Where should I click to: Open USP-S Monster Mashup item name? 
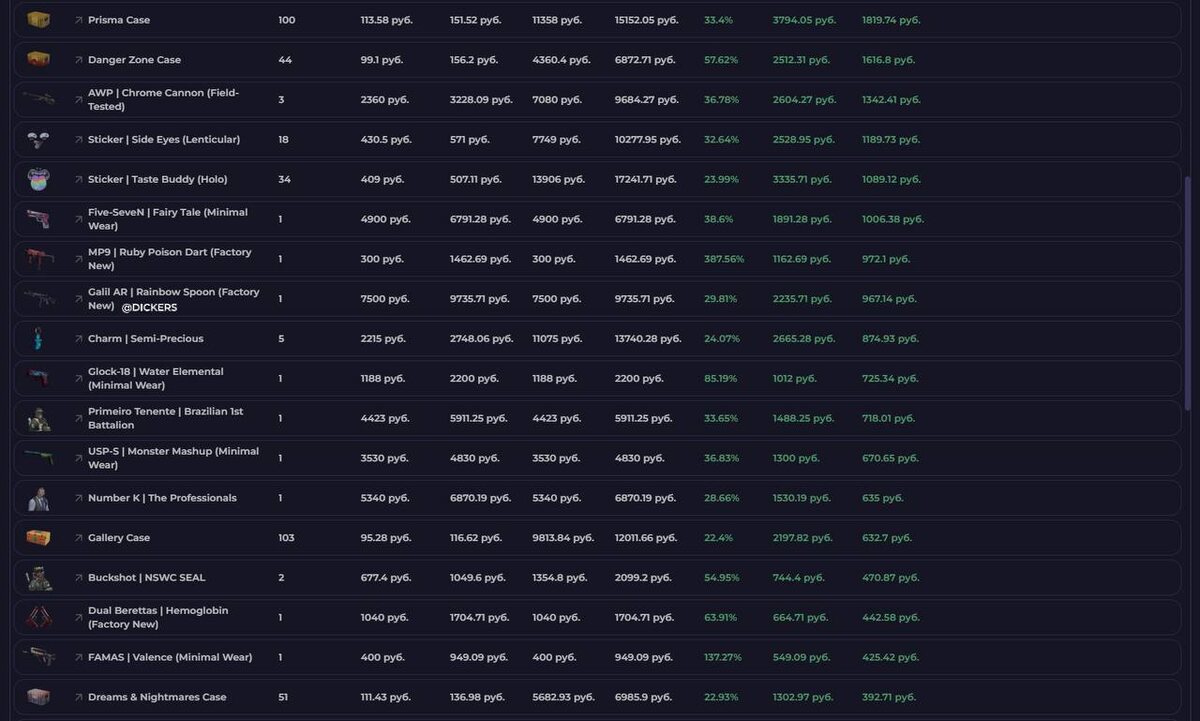173,458
